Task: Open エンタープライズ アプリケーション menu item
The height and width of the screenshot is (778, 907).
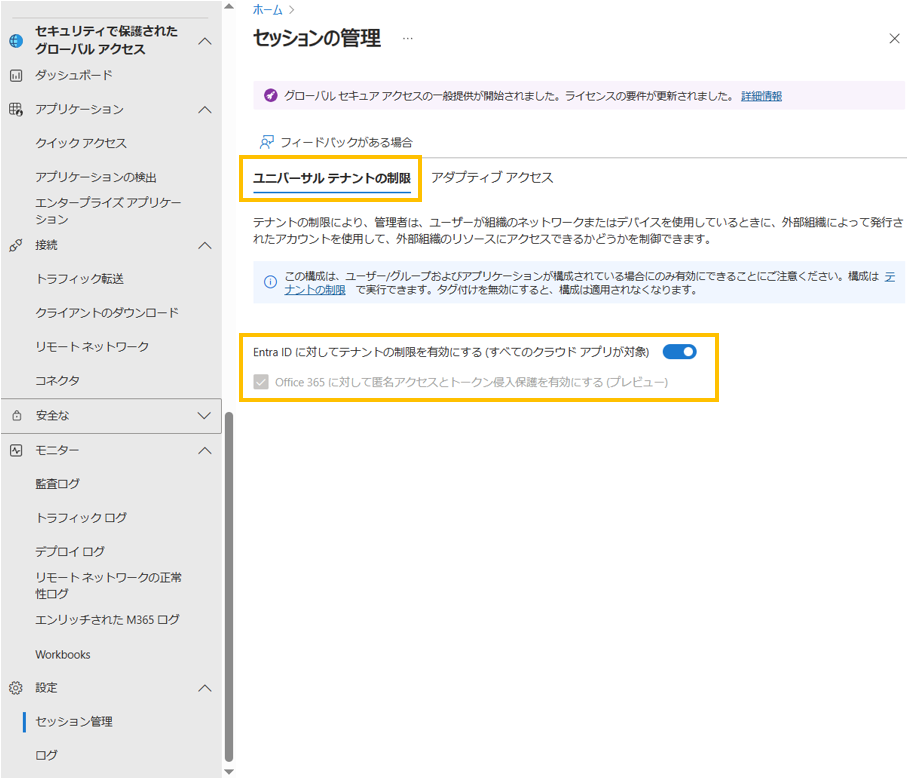Action: (x=108, y=211)
